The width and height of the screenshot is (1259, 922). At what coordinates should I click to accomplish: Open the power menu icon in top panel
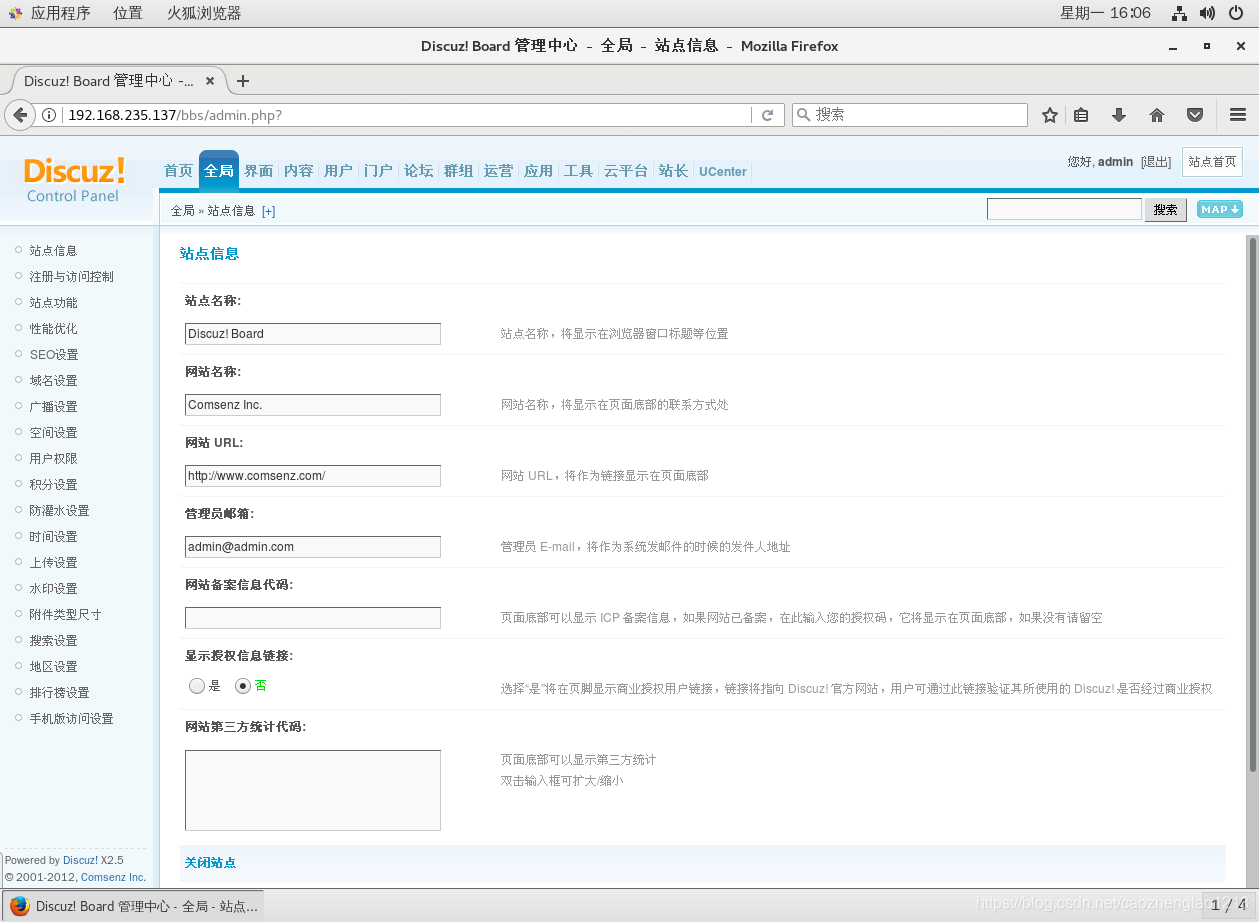(x=1236, y=13)
